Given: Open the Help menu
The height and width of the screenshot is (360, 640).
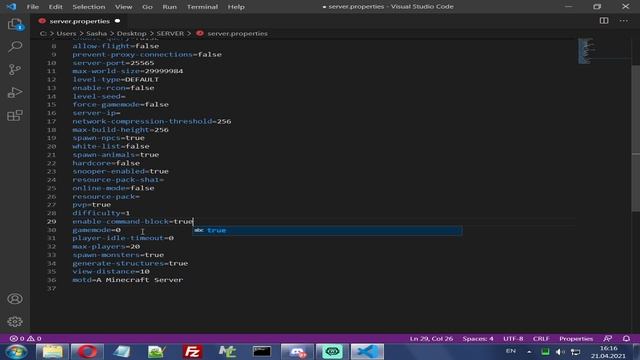Looking at the screenshot, I should coord(236,7).
